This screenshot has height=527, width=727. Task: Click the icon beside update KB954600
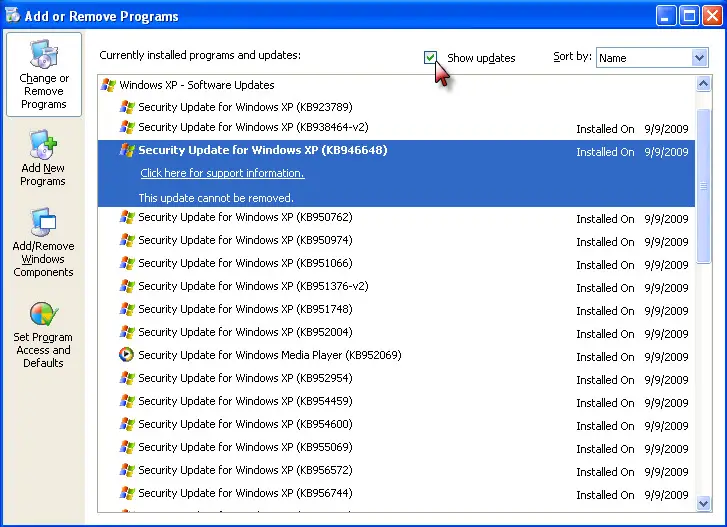pos(127,424)
